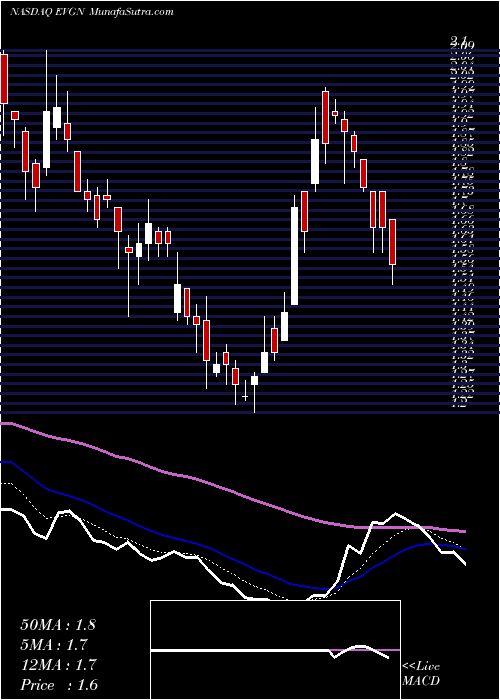The height and width of the screenshot is (700, 500).
Task: Click the 5MA : 1.7 label
Action: [54, 645]
